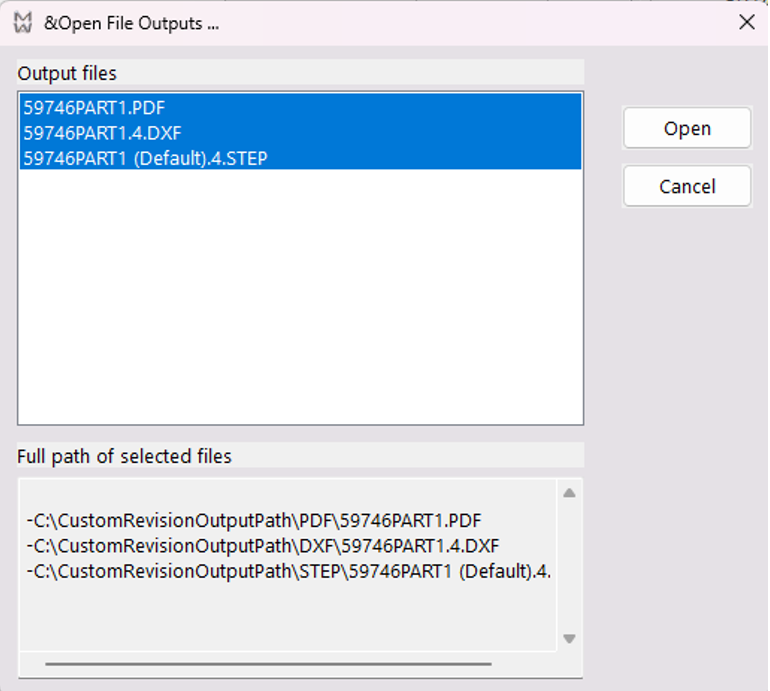Viewport: 770px width, 691px height.
Task: Select the 59746PART1.4.DXF list entry
Action: (301, 133)
